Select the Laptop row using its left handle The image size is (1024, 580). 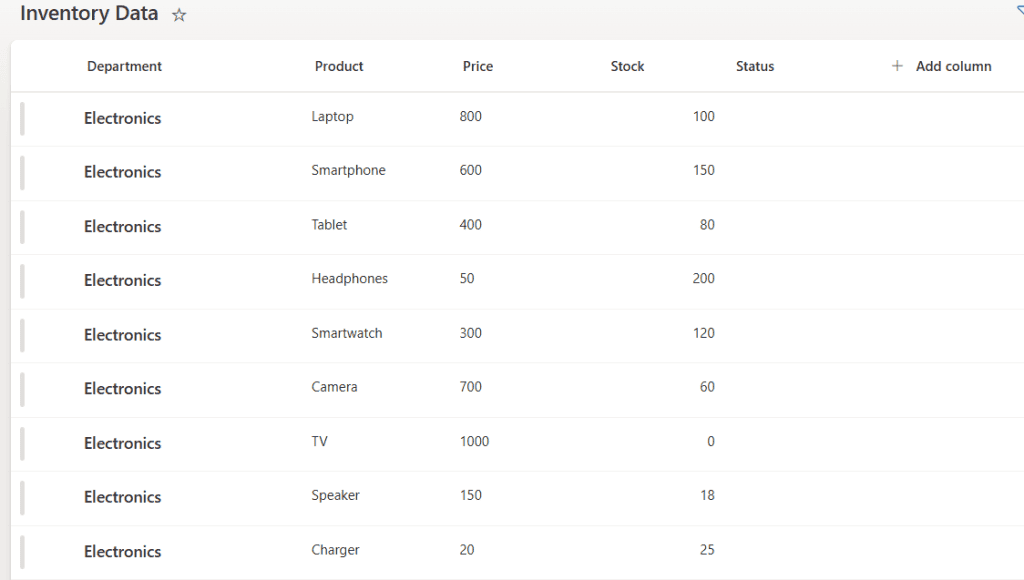(22, 119)
